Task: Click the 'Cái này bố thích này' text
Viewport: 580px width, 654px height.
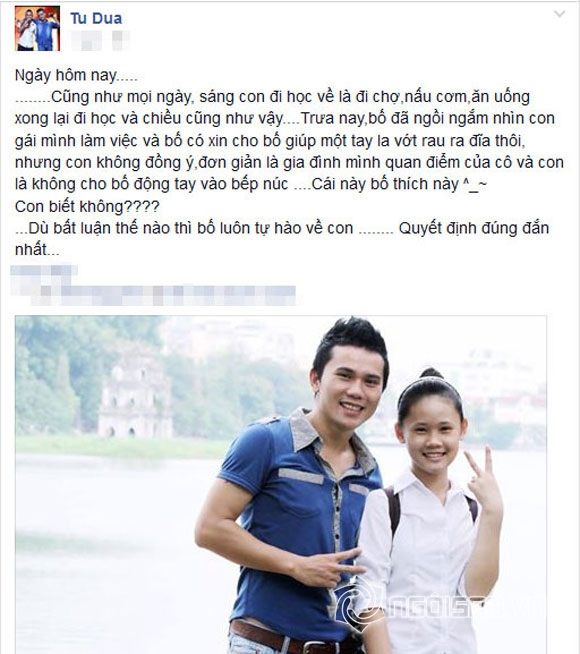Action: 385,184
